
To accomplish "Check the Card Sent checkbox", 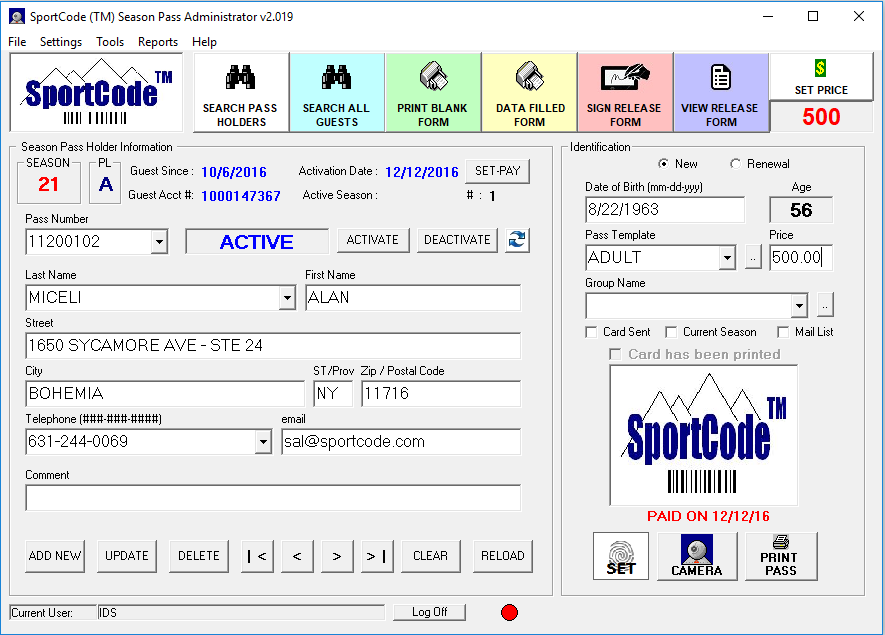I will pyautogui.click(x=591, y=332).
